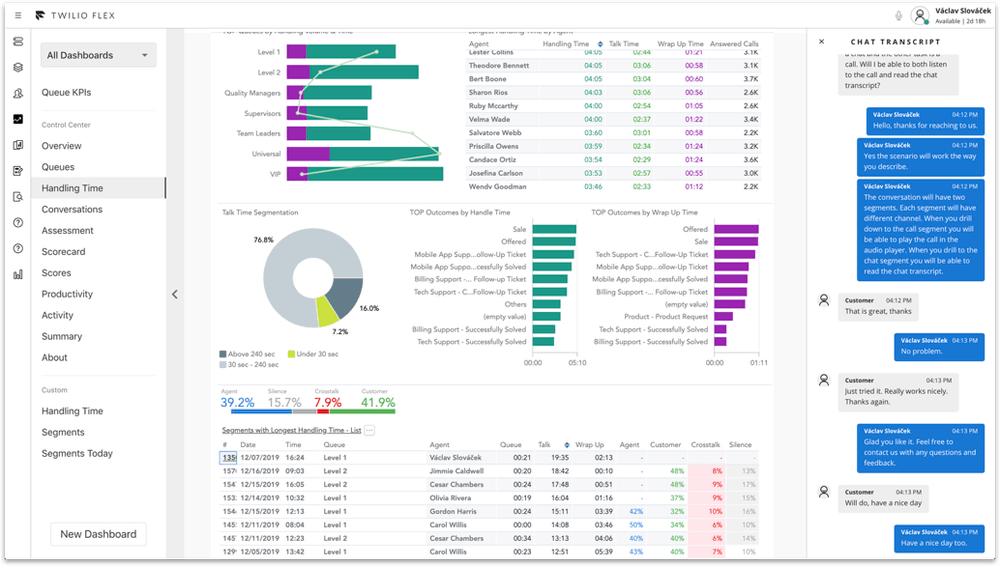Open Segments with Longest Handling Time link
1000x566 pixels.
click(x=290, y=430)
